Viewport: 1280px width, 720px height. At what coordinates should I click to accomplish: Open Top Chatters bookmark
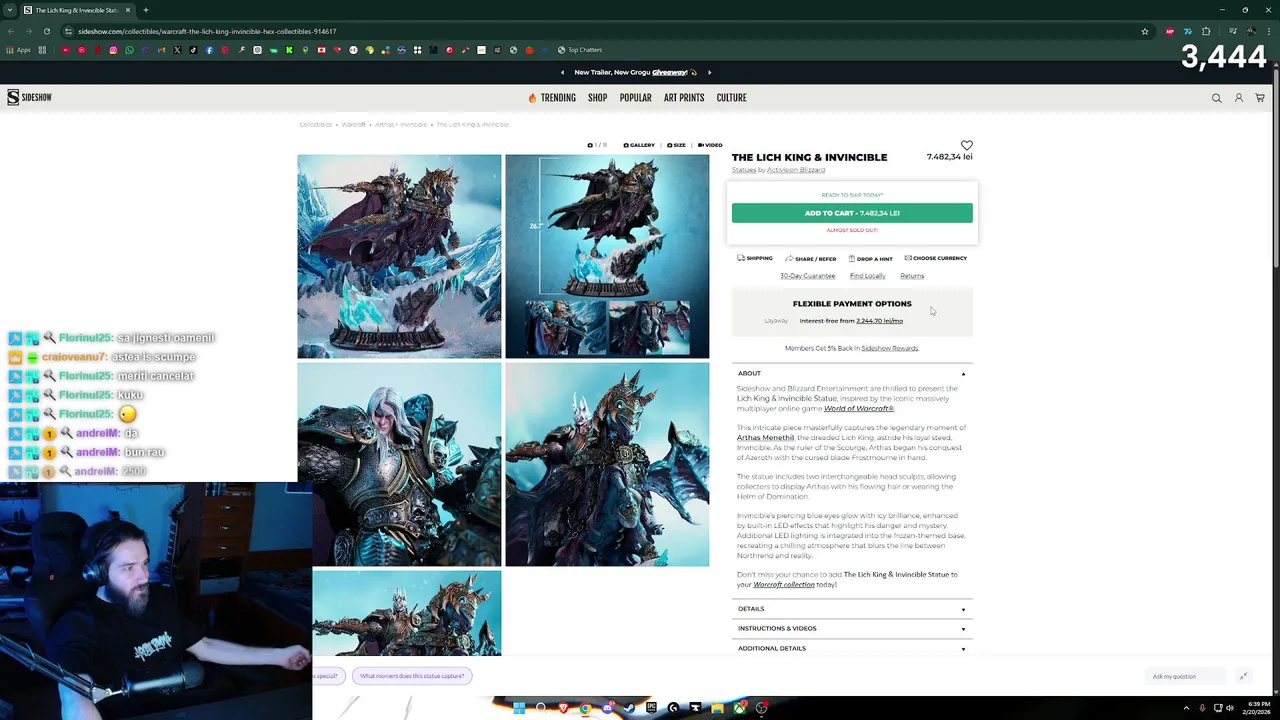(580, 50)
